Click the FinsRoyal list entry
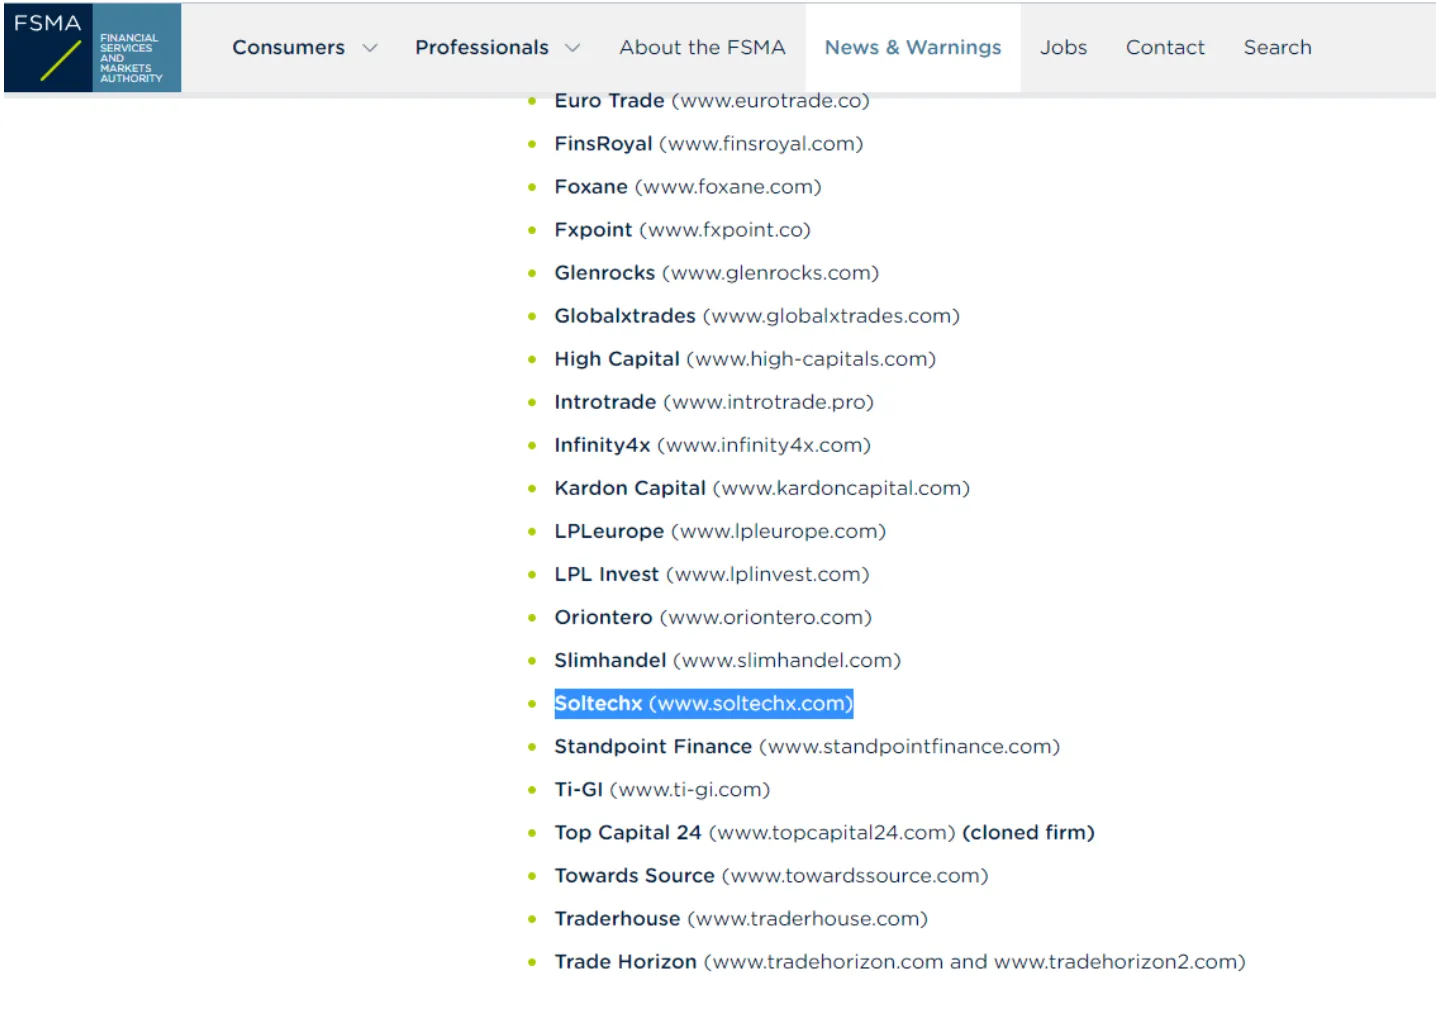This screenshot has height=1017, width=1438. pyautogui.click(x=708, y=144)
